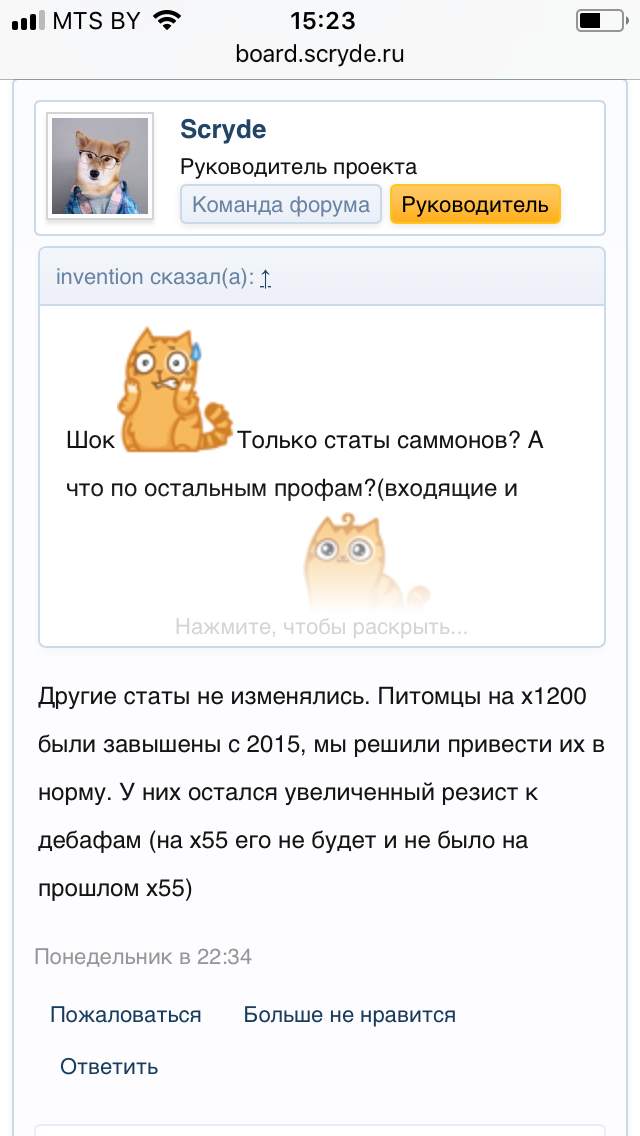Open the Scryde profile username link
Viewport: 640px width, 1136px height.
pos(222,129)
